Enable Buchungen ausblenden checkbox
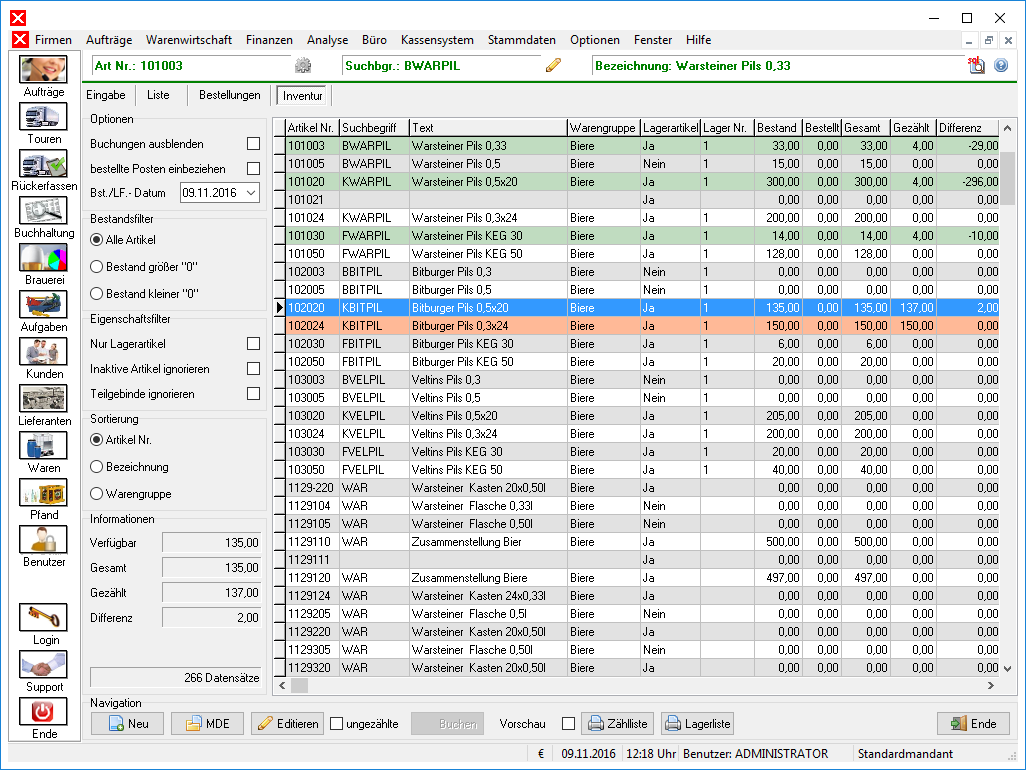Image resolution: width=1026 pixels, height=770 pixels. (253, 144)
